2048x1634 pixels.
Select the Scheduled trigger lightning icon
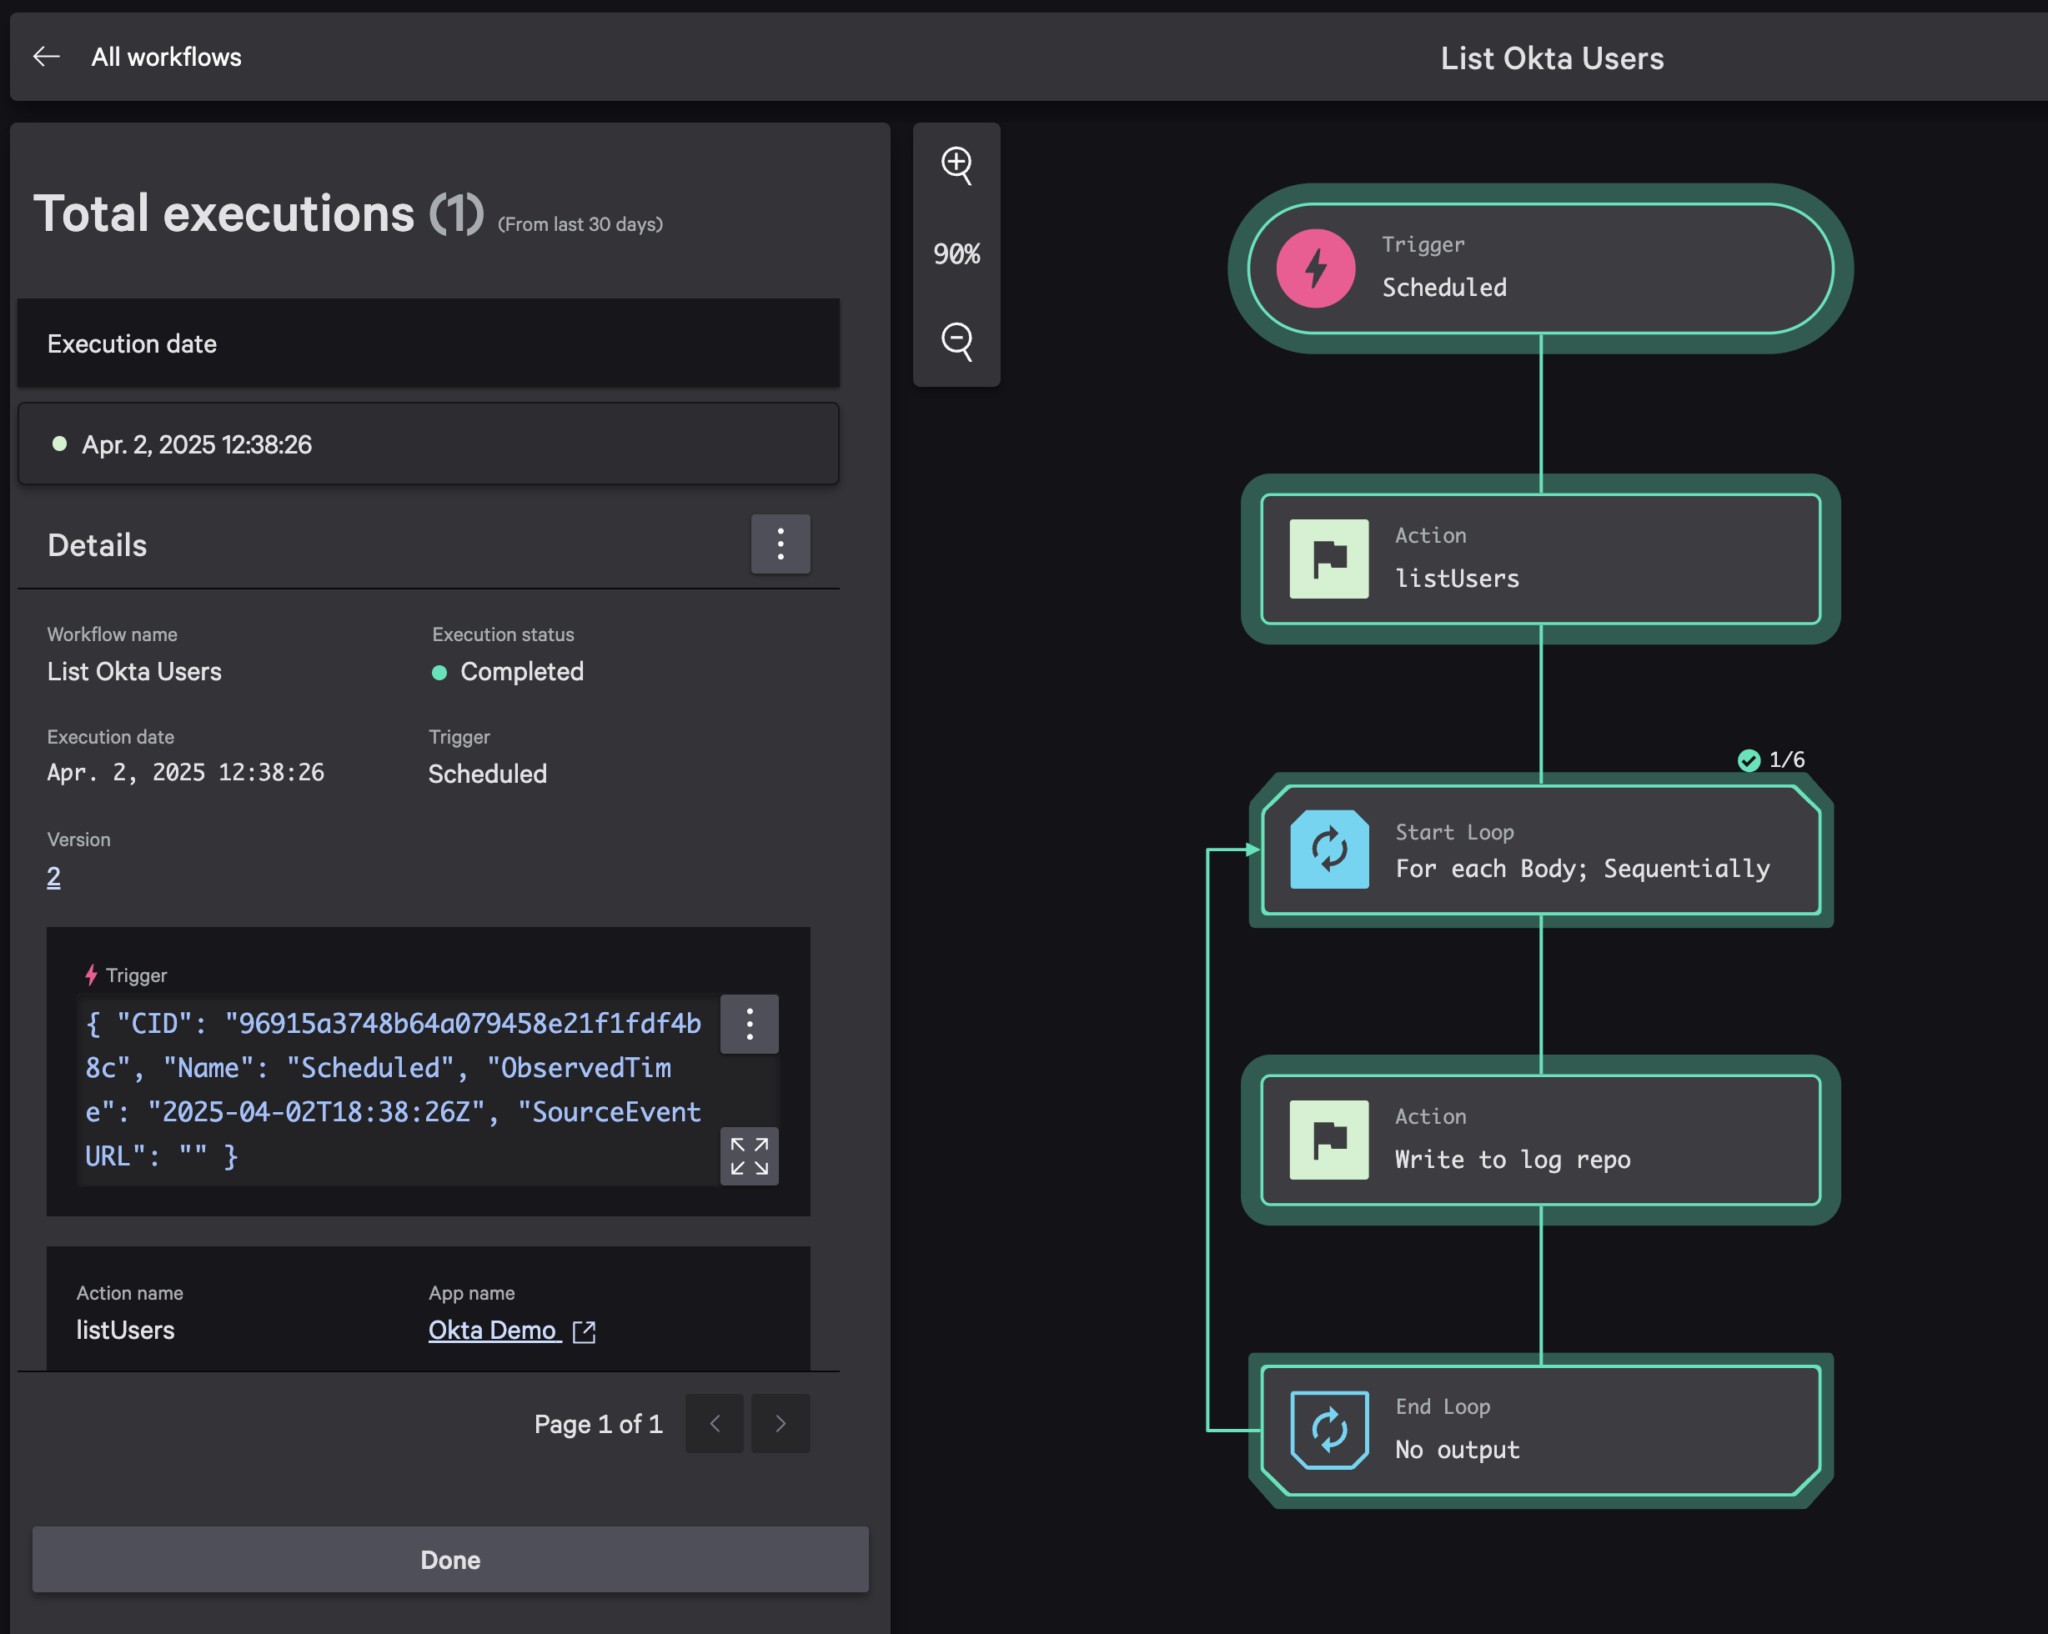click(x=1314, y=268)
